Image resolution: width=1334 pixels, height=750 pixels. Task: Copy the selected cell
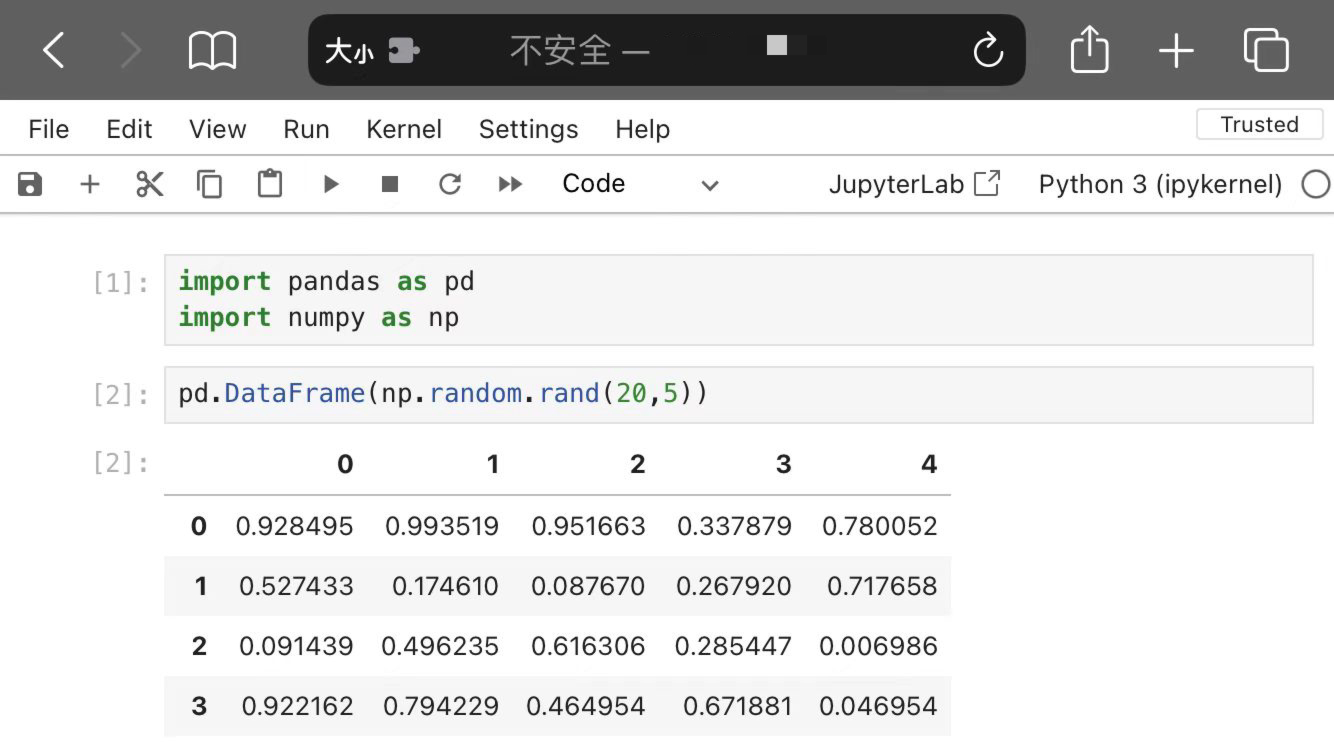click(x=209, y=184)
